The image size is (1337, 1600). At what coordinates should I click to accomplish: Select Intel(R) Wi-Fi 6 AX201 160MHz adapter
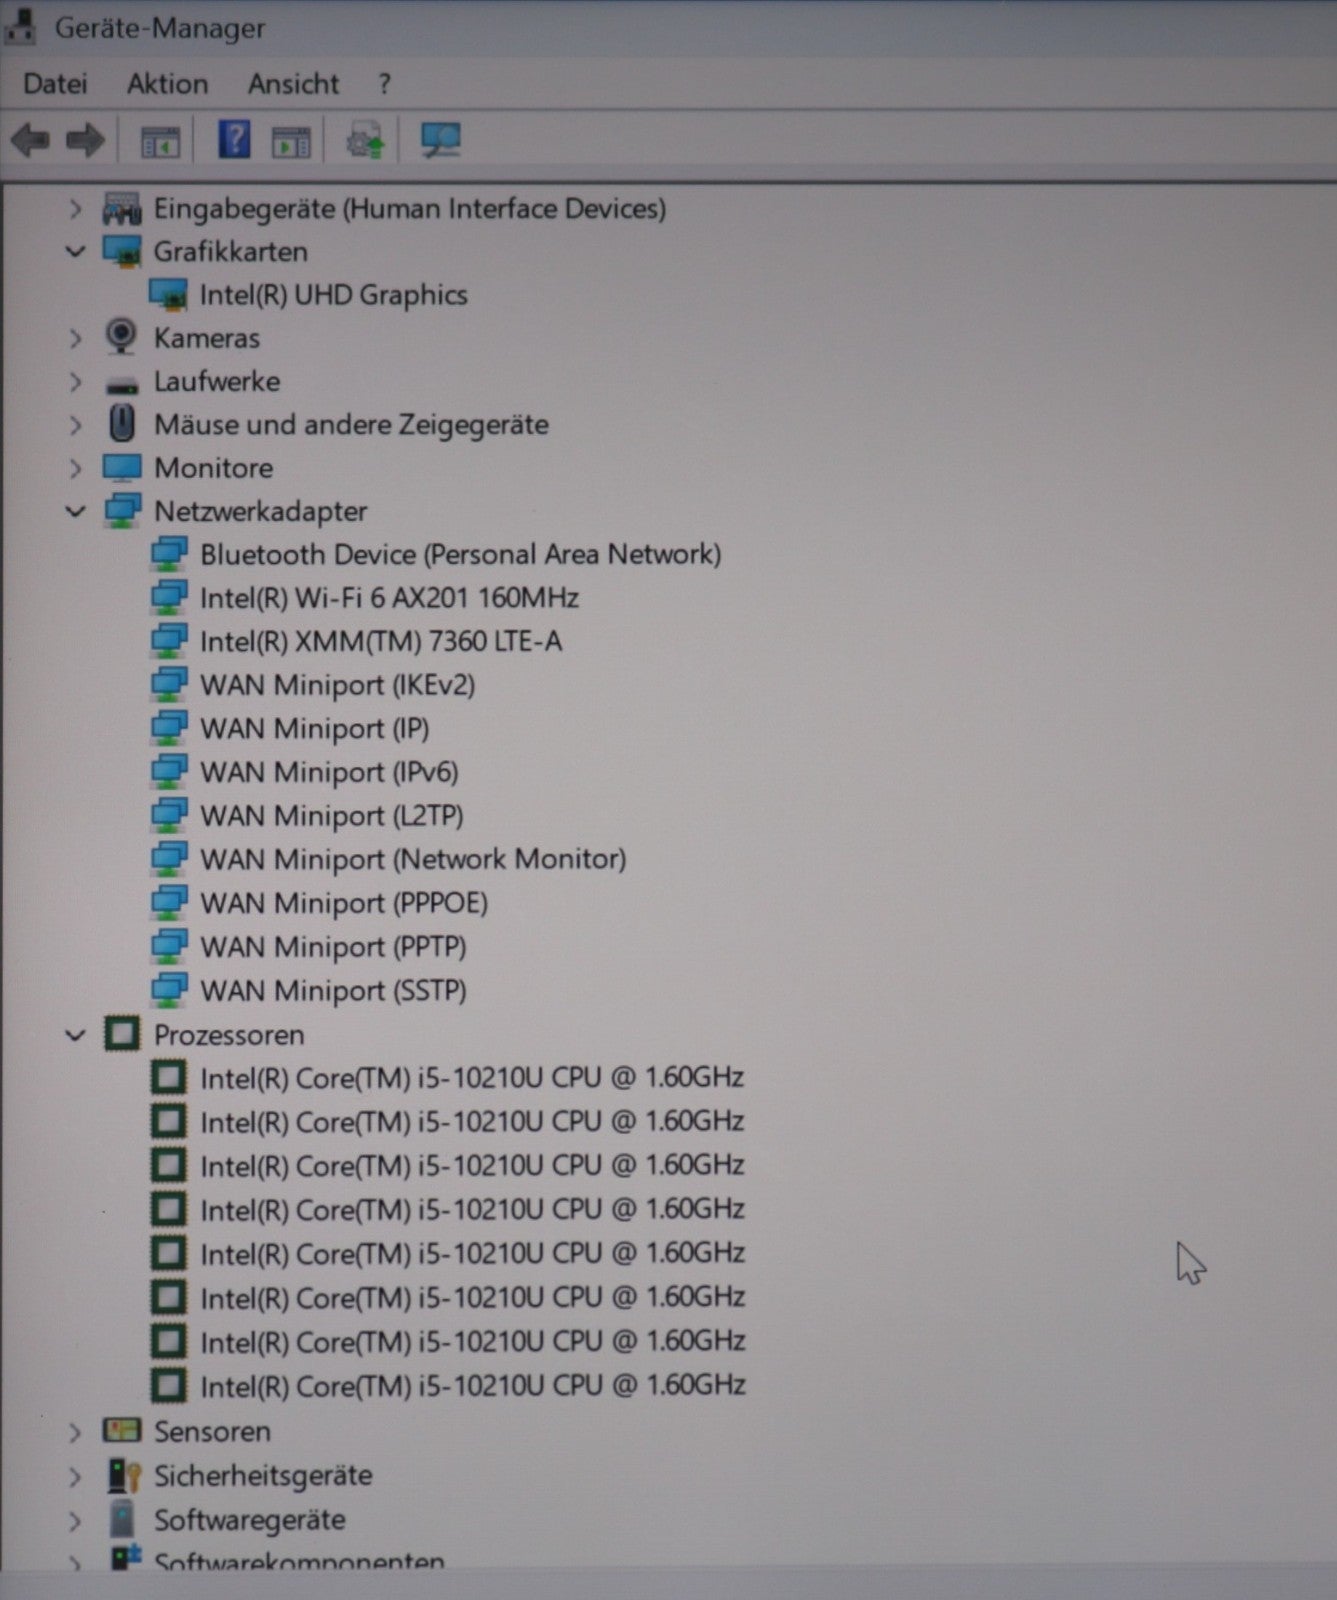coord(389,598)
